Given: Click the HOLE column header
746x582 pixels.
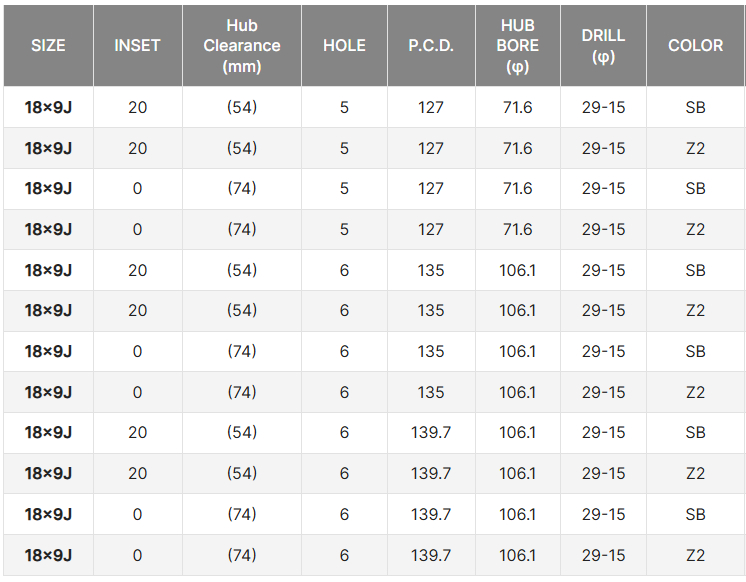Looking at the screenshot, I should tap(344, 46).
